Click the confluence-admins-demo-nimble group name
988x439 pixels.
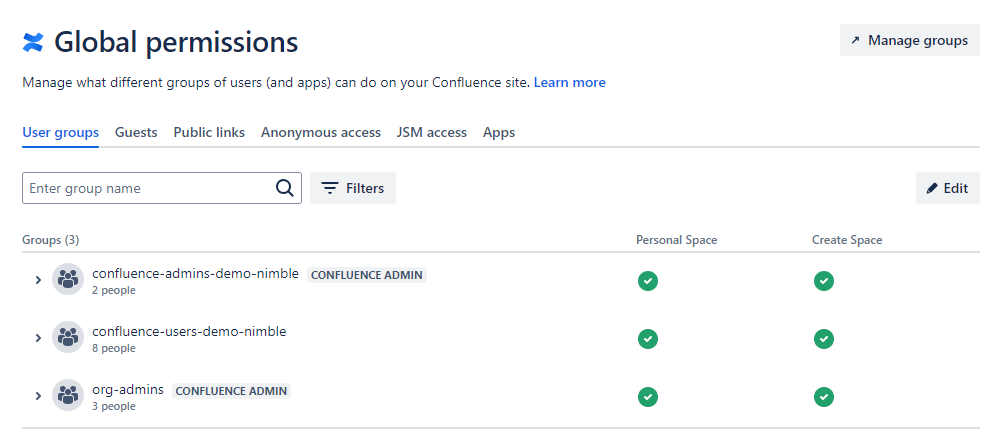pos(195,274)
